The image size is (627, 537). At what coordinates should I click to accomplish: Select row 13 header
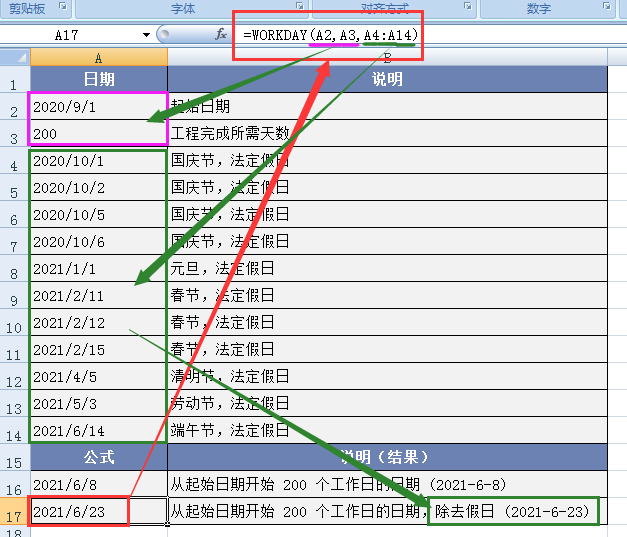click(15, 403)
